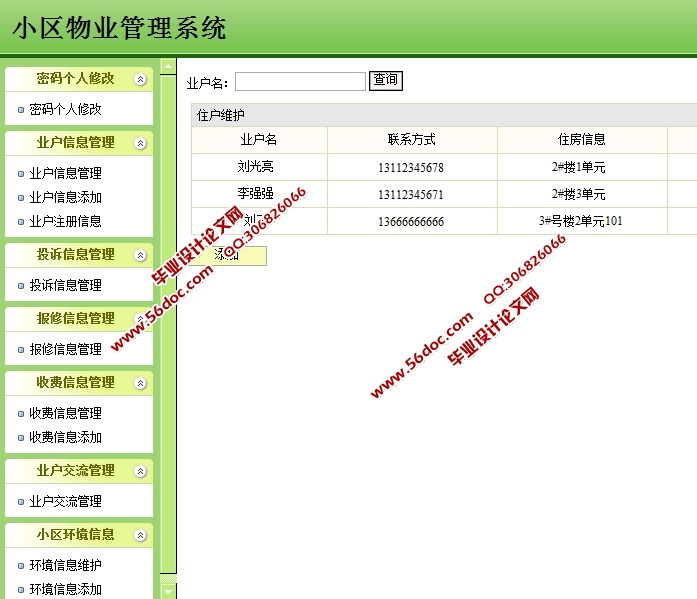The width and height of the screenshot is (697, 599).
Task: Click the 添加 button below table
Action: point(228,256)
